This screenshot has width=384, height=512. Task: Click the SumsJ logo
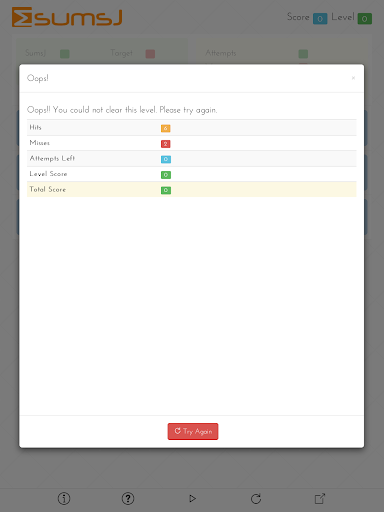click(67, 17)
